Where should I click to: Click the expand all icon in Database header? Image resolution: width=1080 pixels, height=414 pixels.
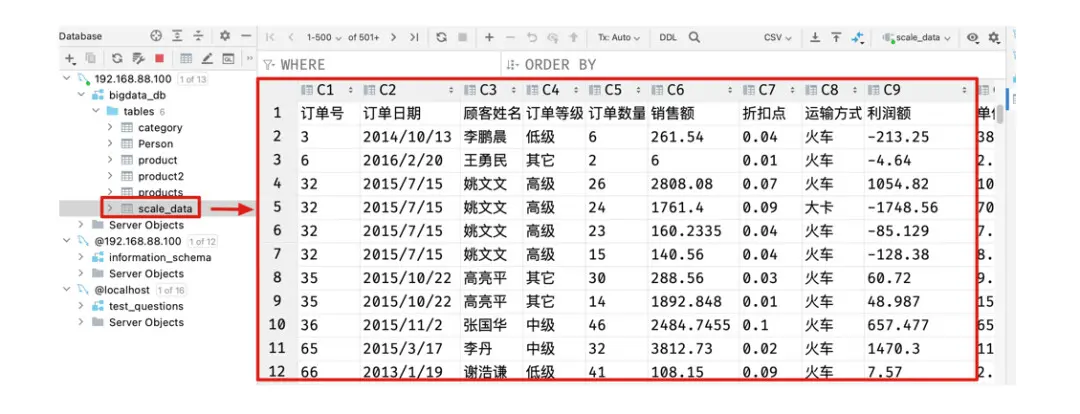coord(177,36)
